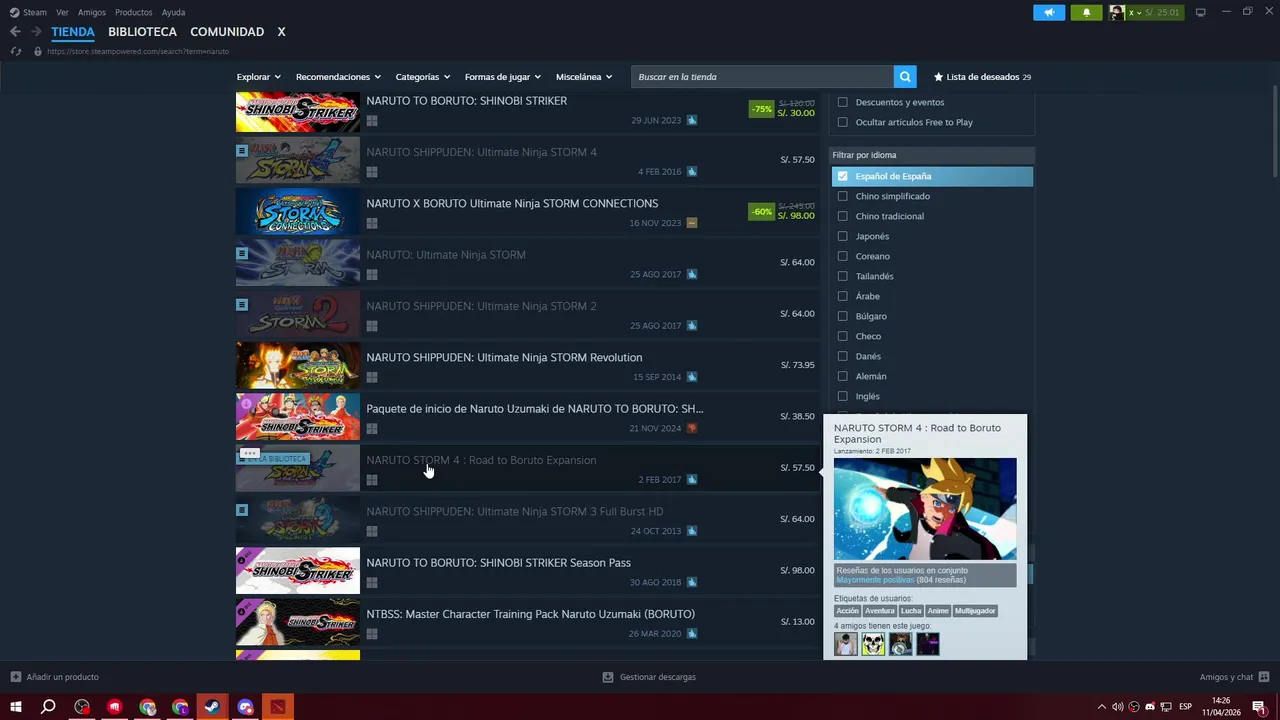Expand the Explorar dropdown
This screenshot has height=720, width=1280.
coord(259,77)
